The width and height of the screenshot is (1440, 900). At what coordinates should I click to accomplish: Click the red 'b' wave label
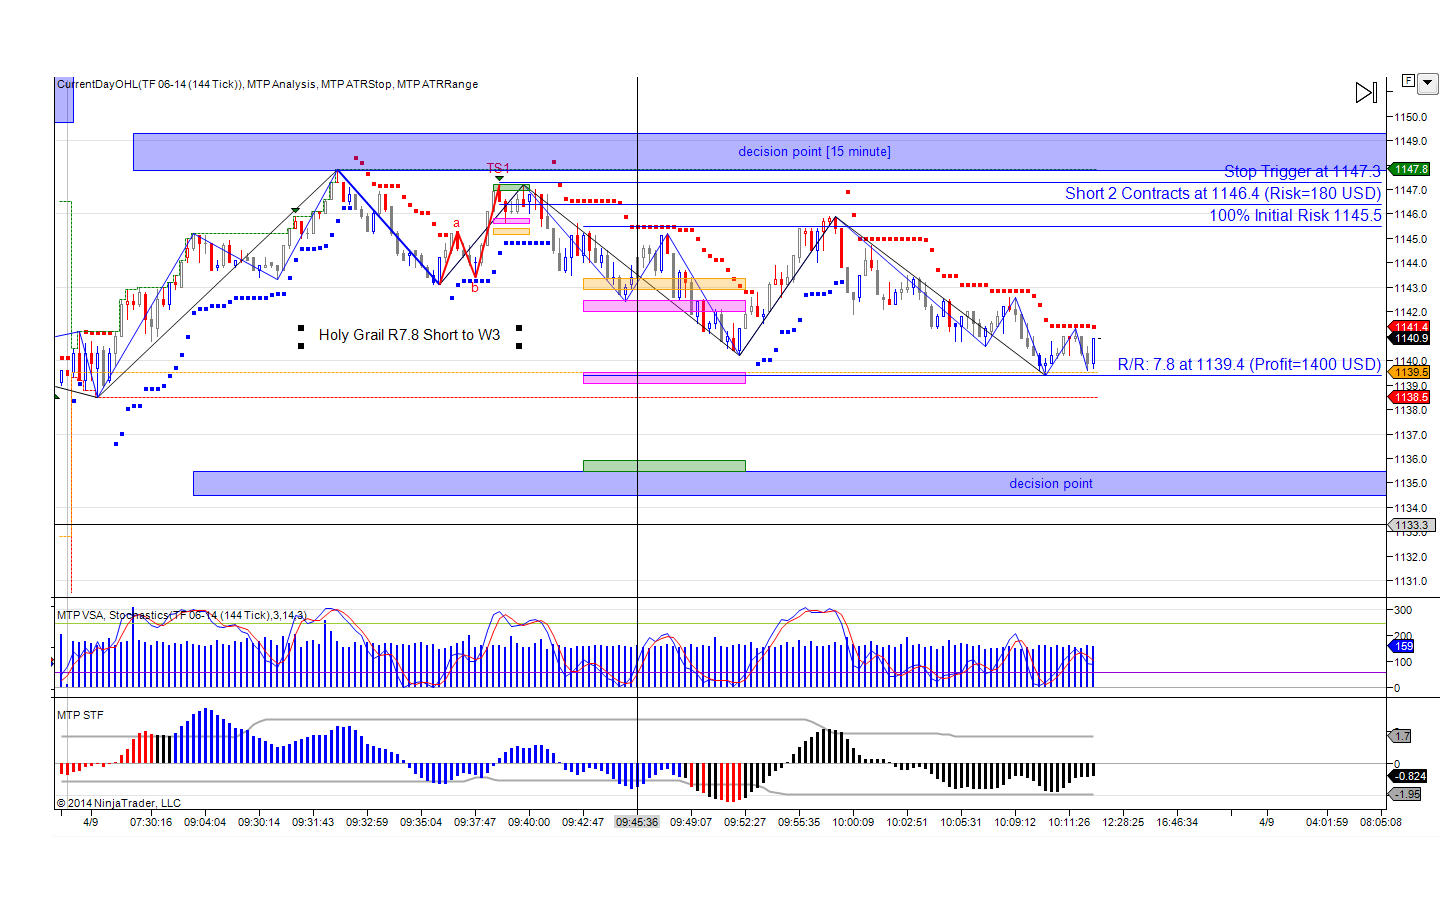click(x=475, y=288)
